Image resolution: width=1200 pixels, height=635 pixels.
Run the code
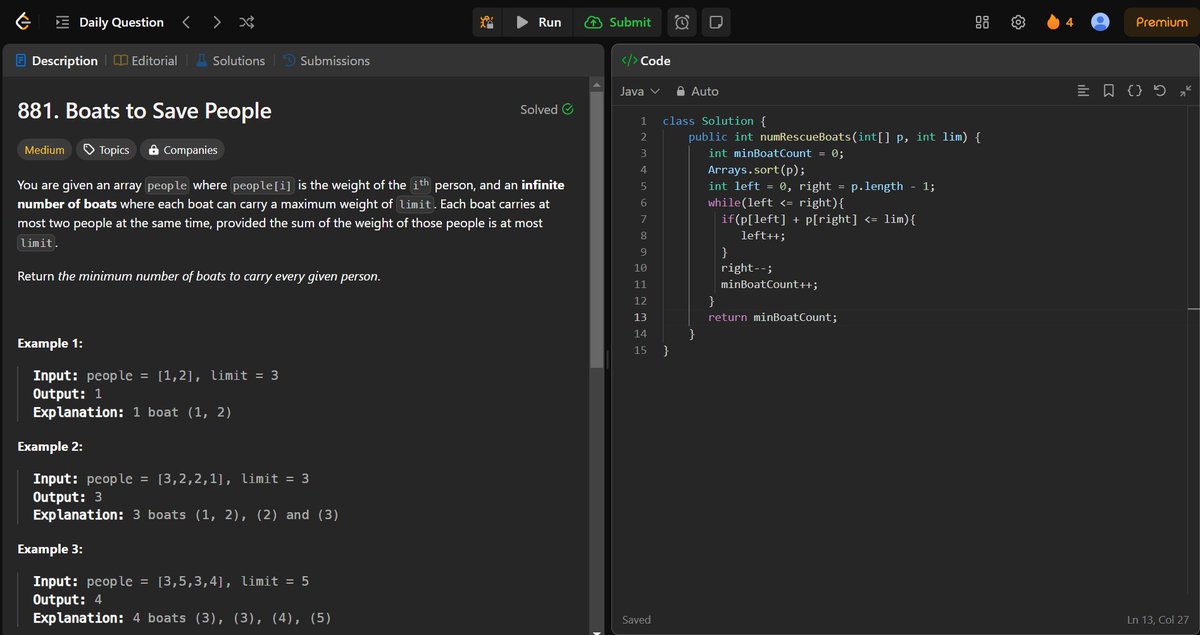coord(539,22)
